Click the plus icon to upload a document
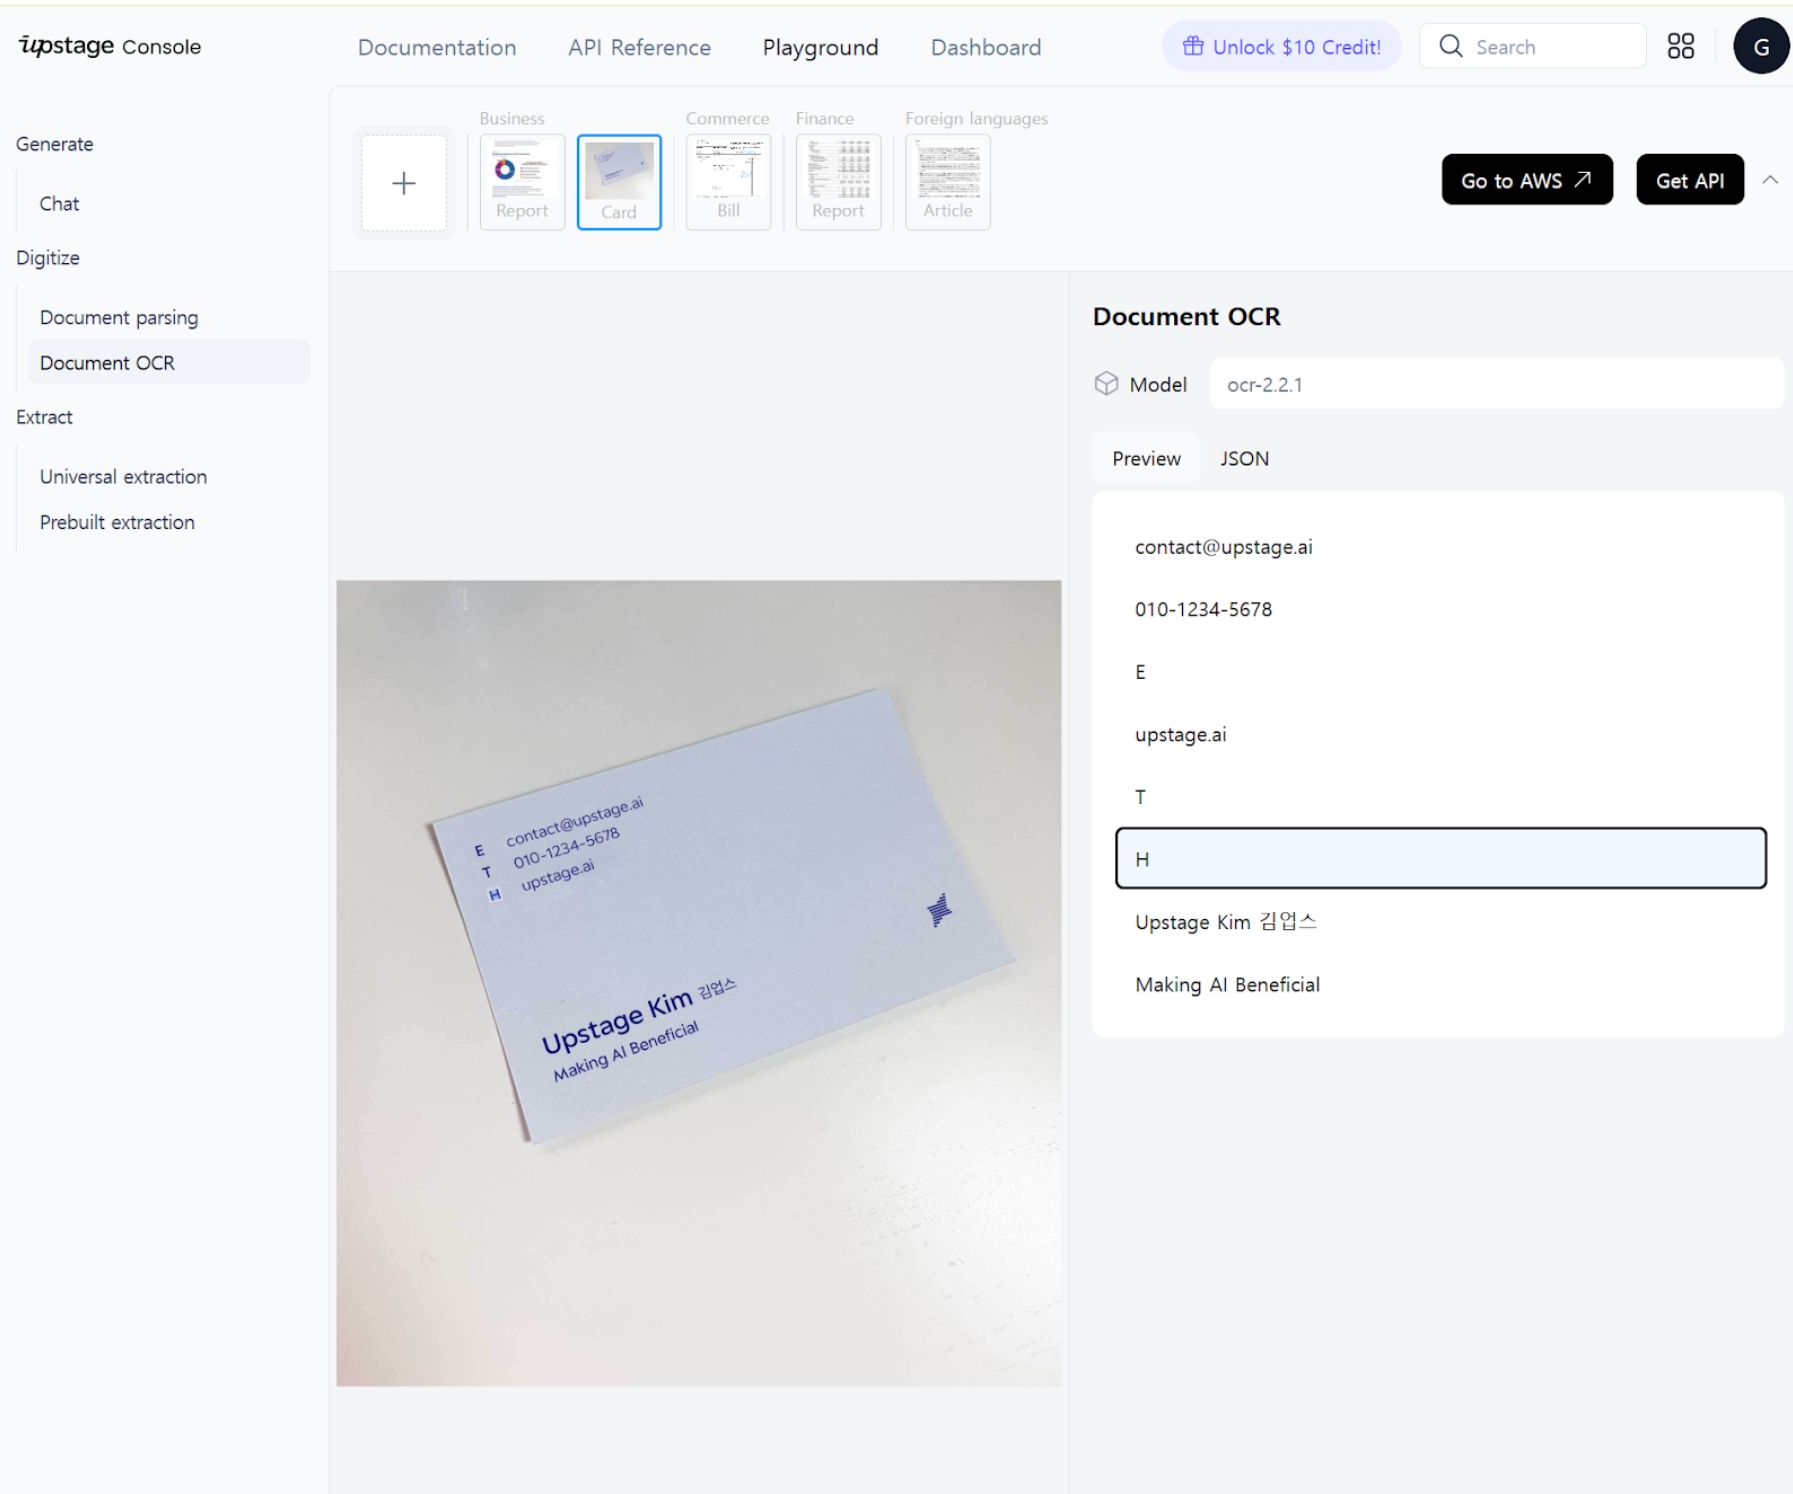 (x=404, y=183)
